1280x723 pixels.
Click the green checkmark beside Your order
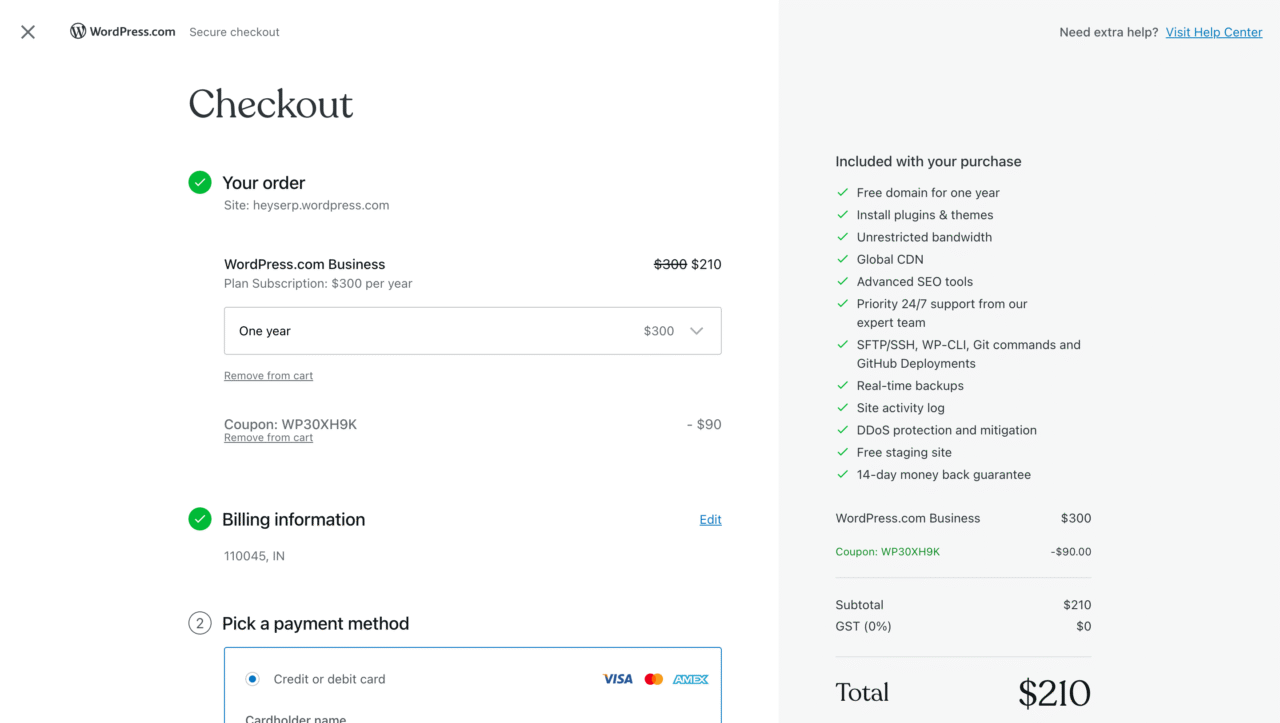point(199,182)
